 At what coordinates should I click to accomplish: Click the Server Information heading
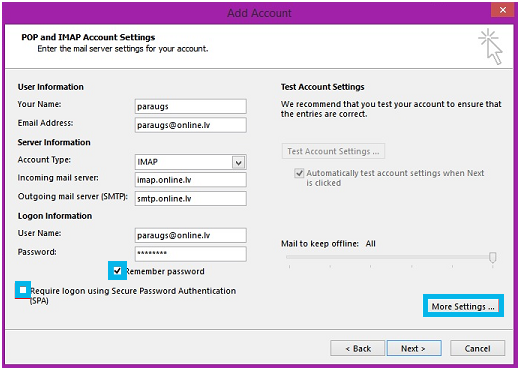tap(54, 142)
